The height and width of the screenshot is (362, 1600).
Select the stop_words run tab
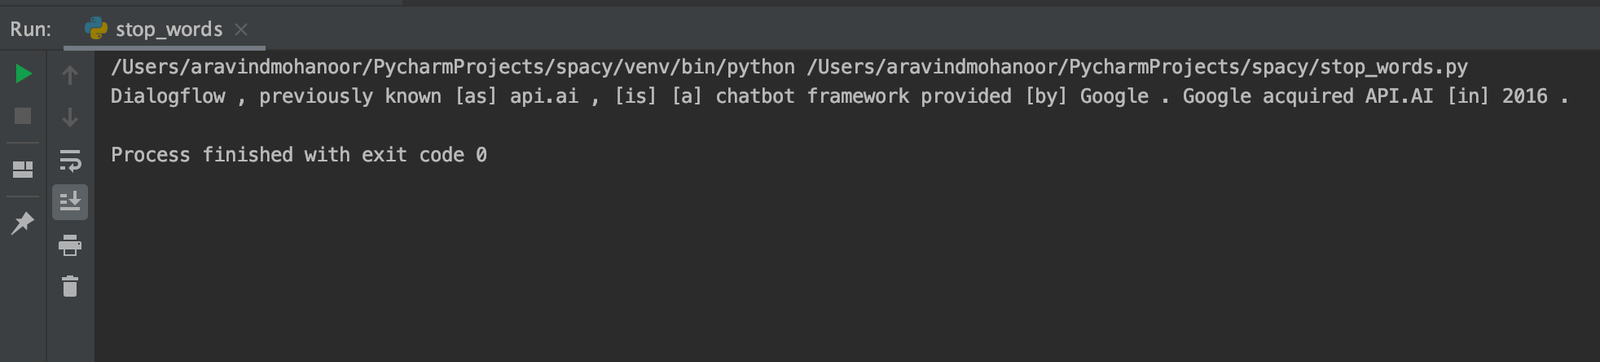tap(167, 29)
